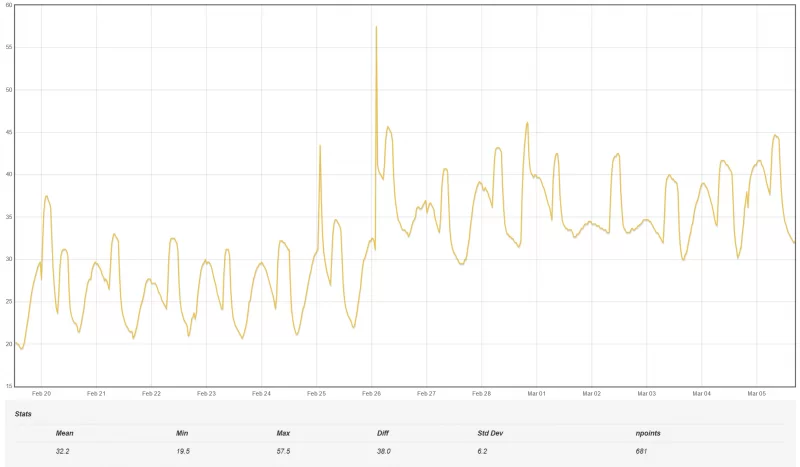Click the Min column header in Stats
The image size is (800, 467).
182,433
